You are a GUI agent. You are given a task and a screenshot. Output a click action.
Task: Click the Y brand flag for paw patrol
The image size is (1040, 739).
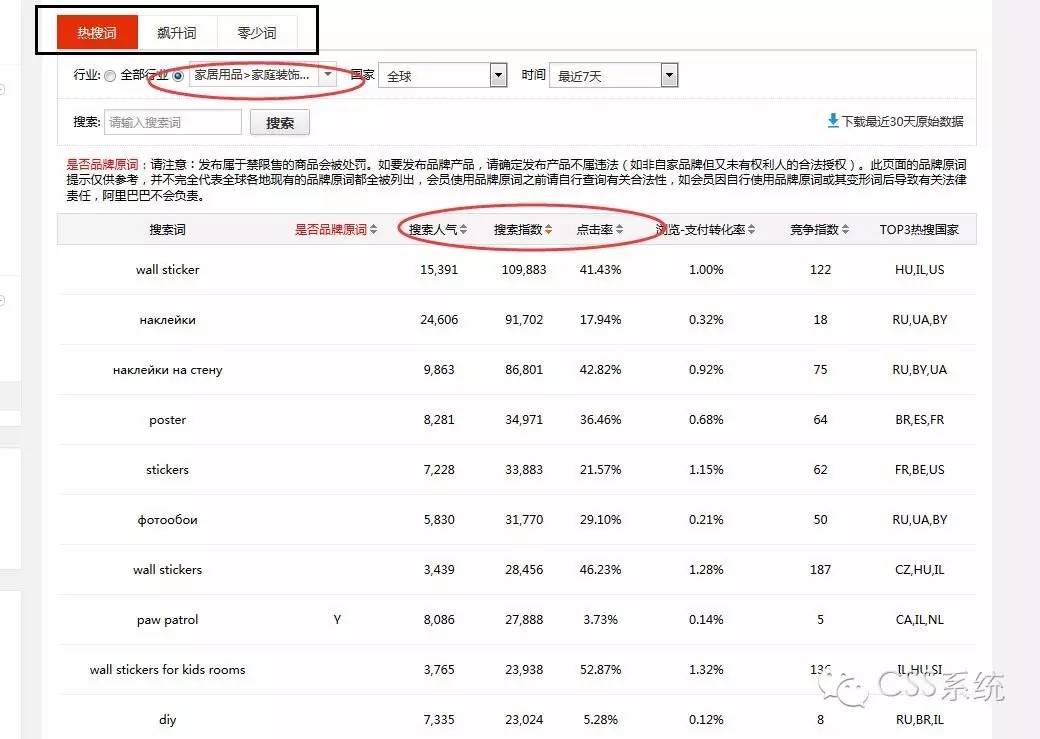(337, 620)
